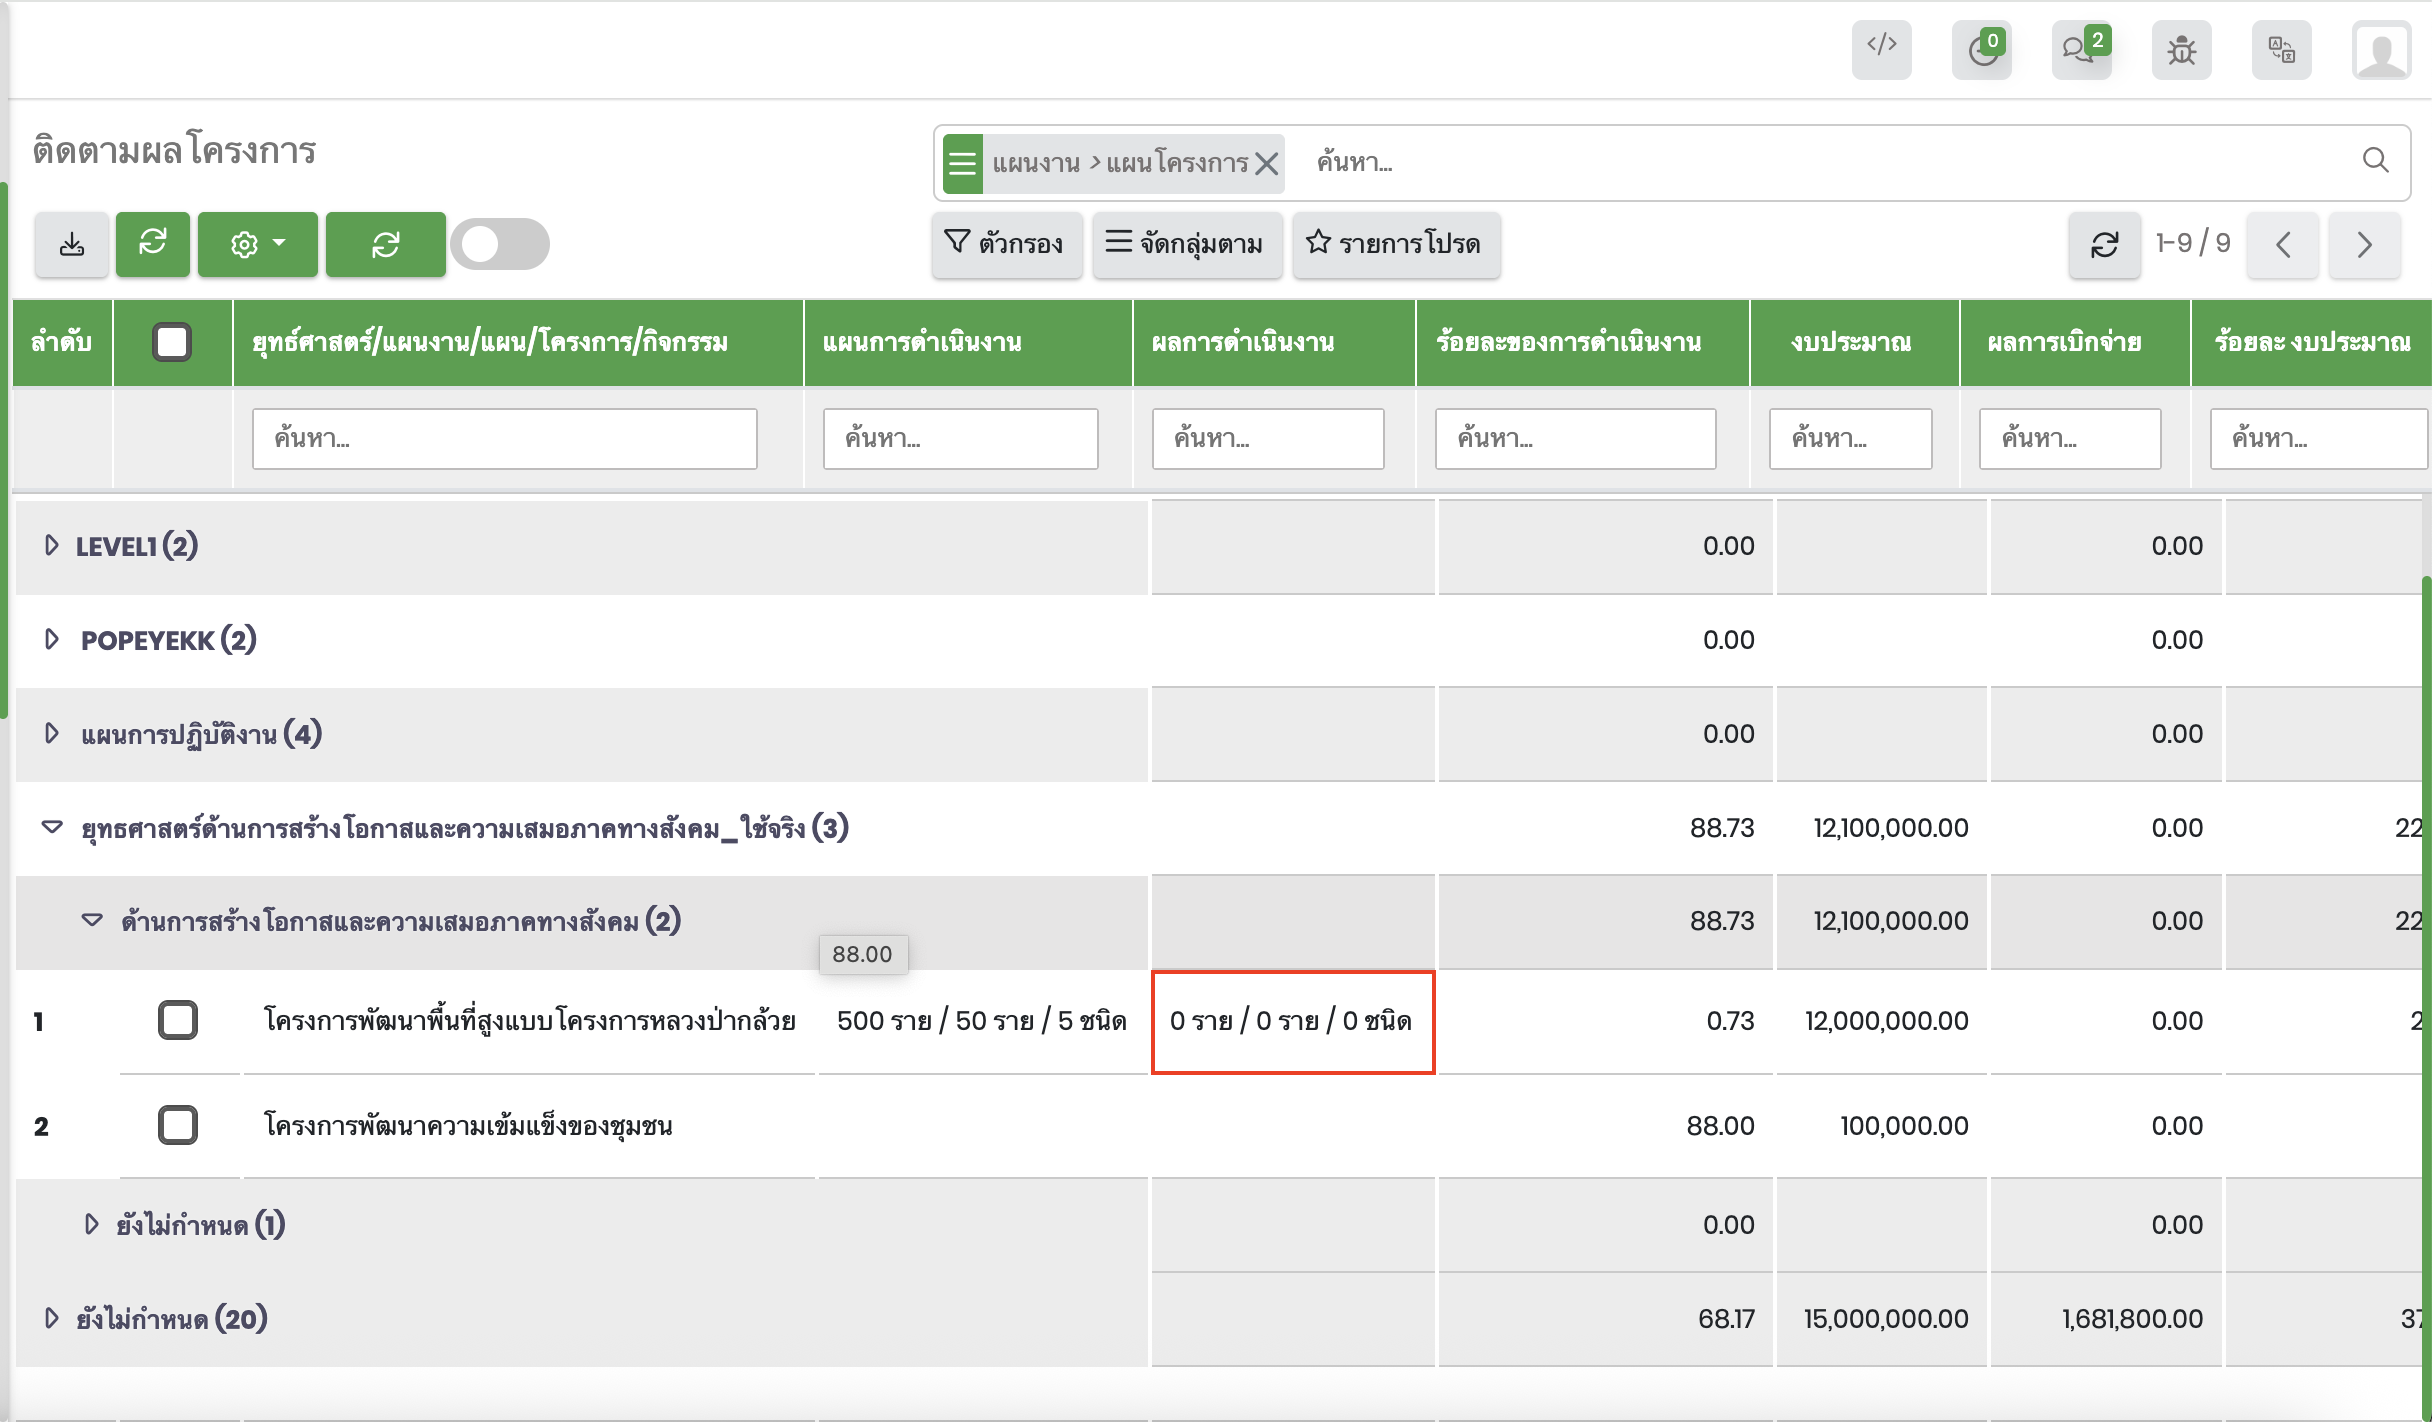The width and height of the screenshot is (2432, 1422).
Task: Check the select-all header checkbox
Action: pyautogui.click(x=172, y=342)
